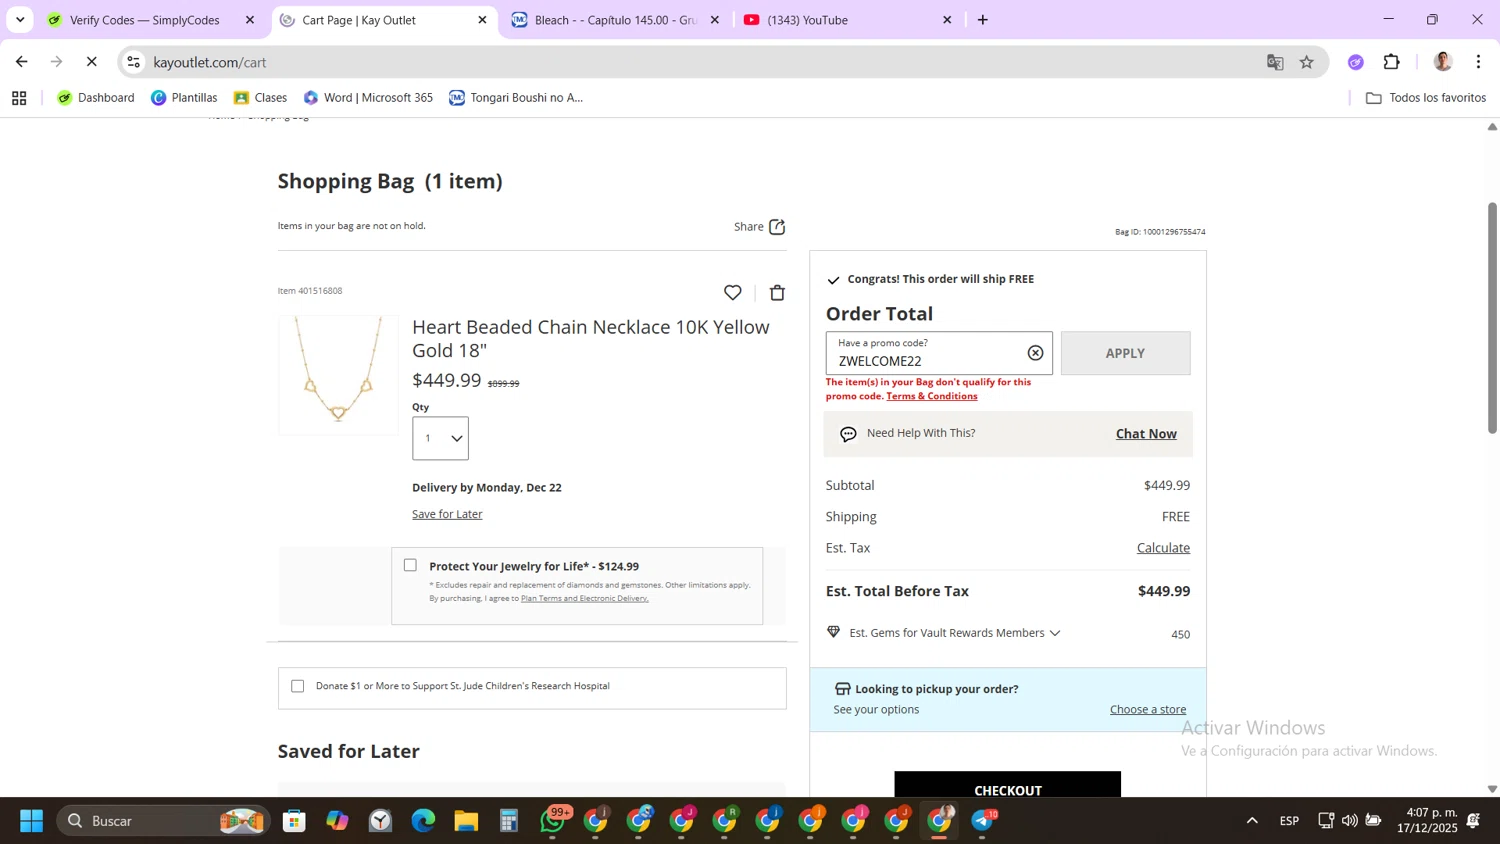1500x844 pixels.
Task: Open the Qty quantity dropdown
Action: tap(440, 438)
